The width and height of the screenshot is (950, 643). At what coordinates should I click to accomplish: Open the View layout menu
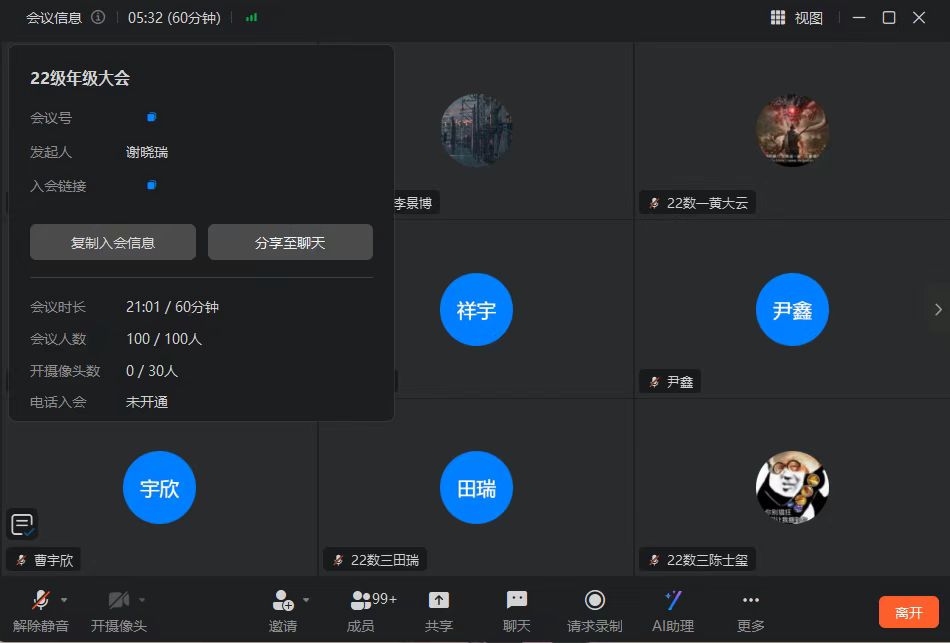coord(797,18)
